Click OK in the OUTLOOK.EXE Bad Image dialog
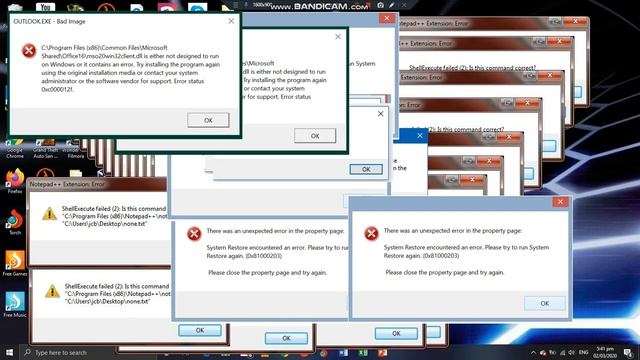The image size is (640, 360). point(208,120)
